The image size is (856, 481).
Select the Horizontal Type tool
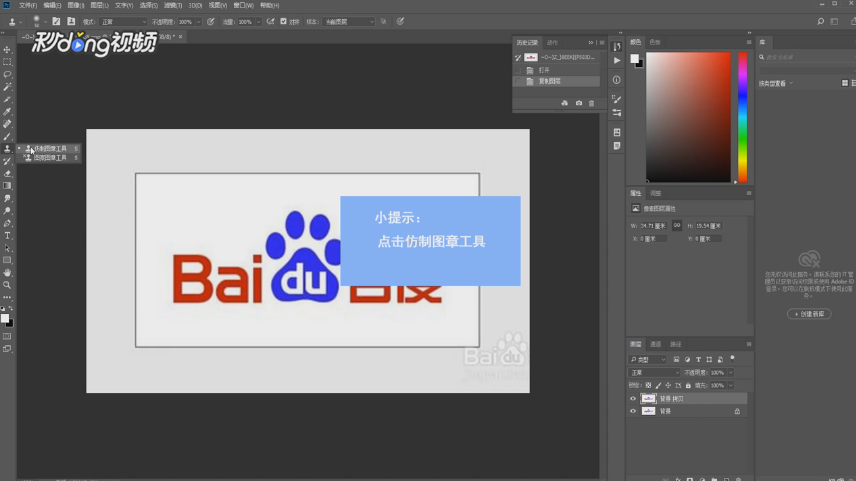(7, 236)
